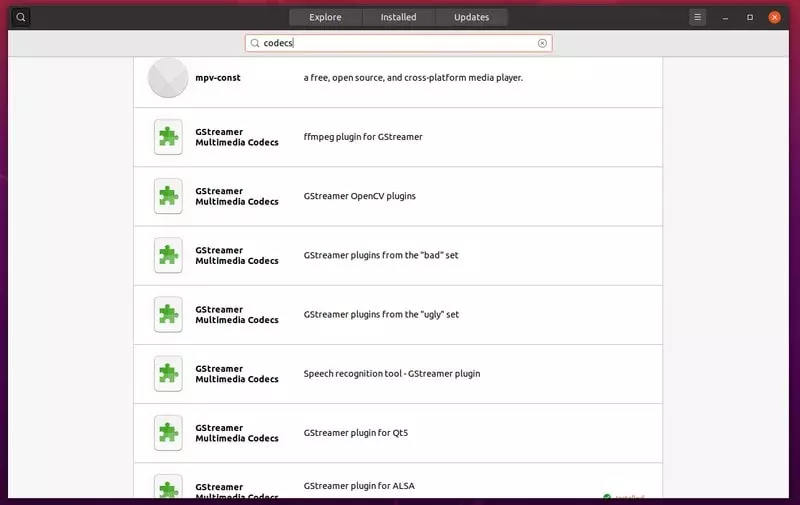Switch to the Installed tab
The image size is (800, 505).
398,17
